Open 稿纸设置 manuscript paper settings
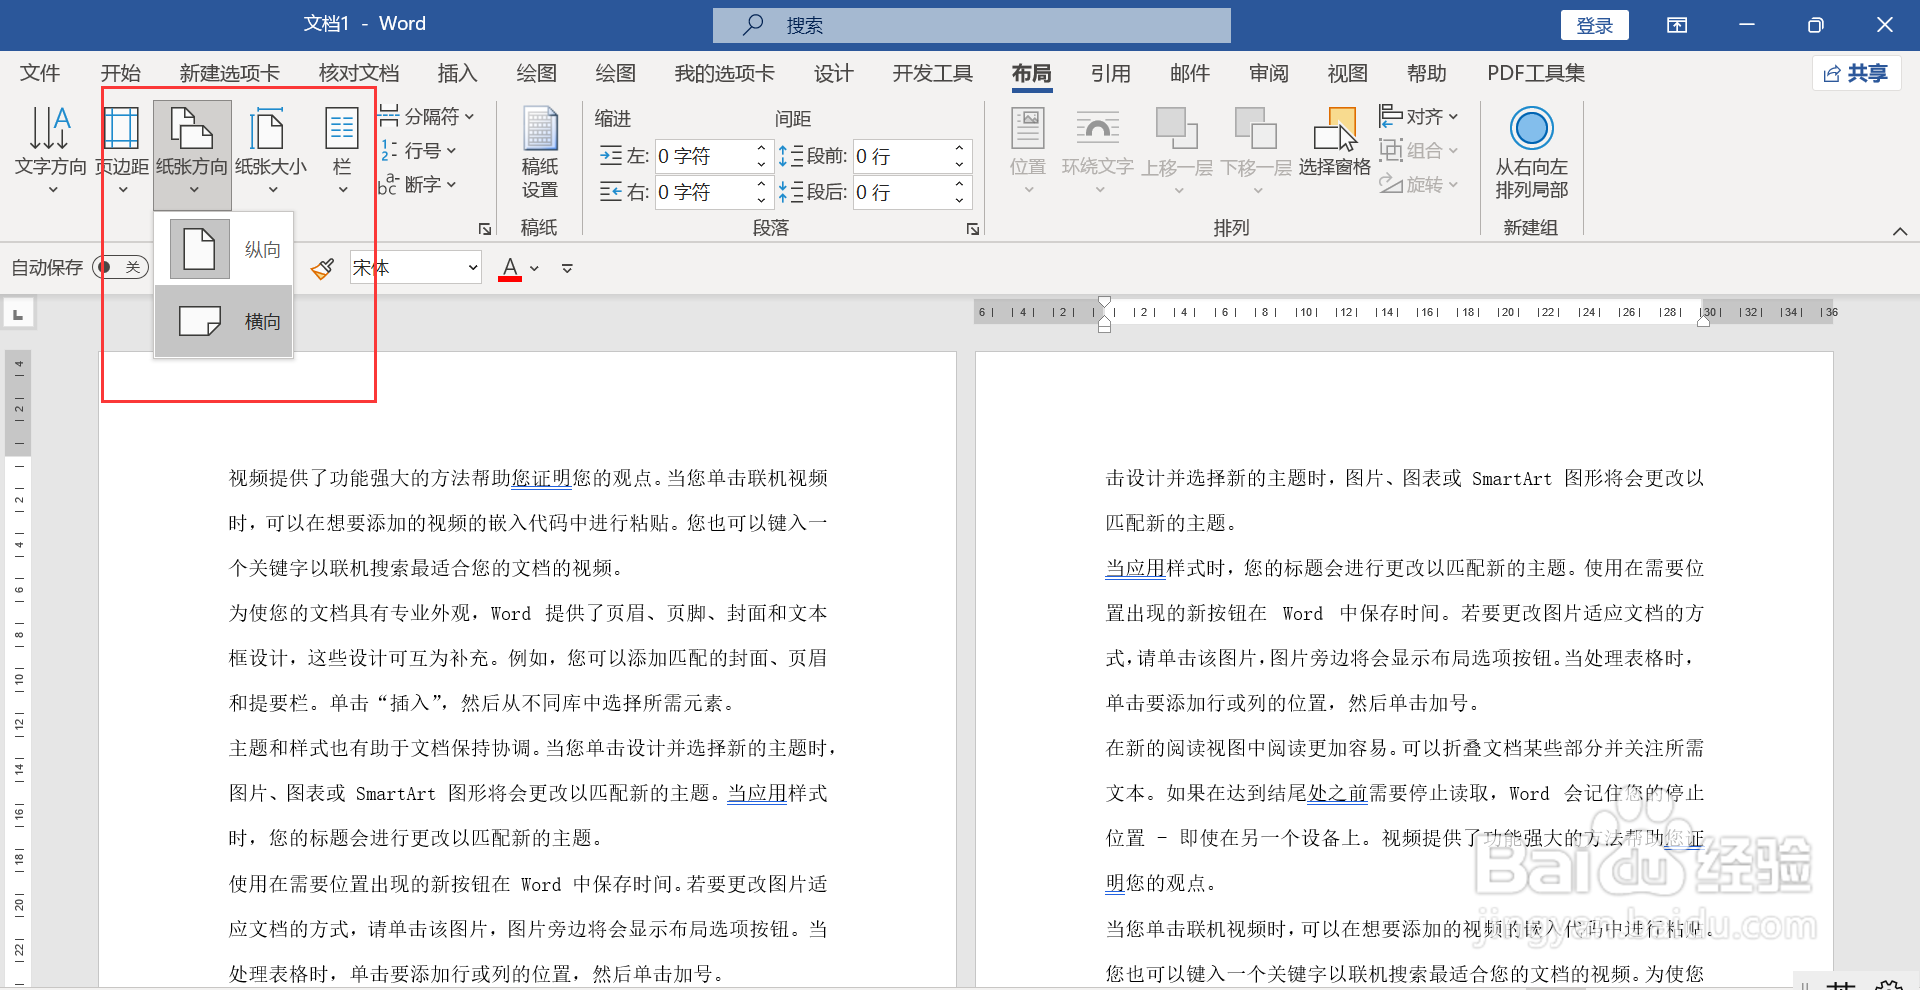This screenshot has height=990, width=1920. point(540,153)
